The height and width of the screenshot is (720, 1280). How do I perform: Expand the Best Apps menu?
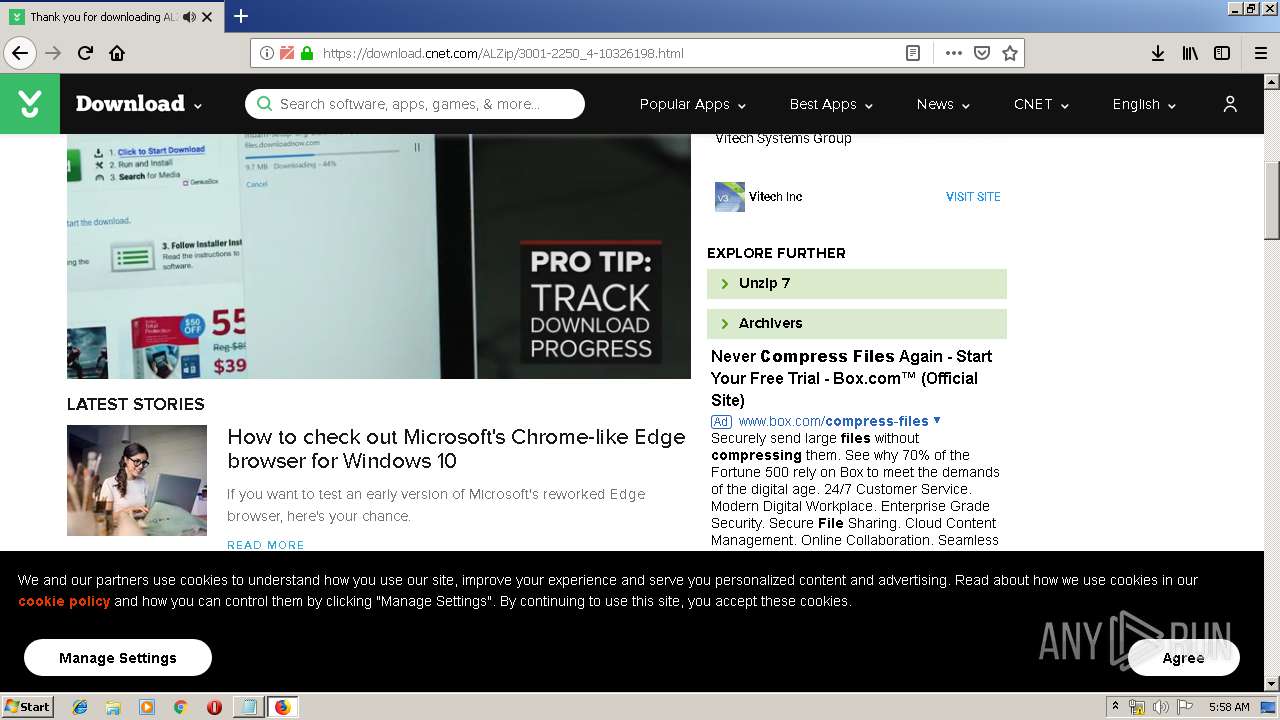coord(831,104)
